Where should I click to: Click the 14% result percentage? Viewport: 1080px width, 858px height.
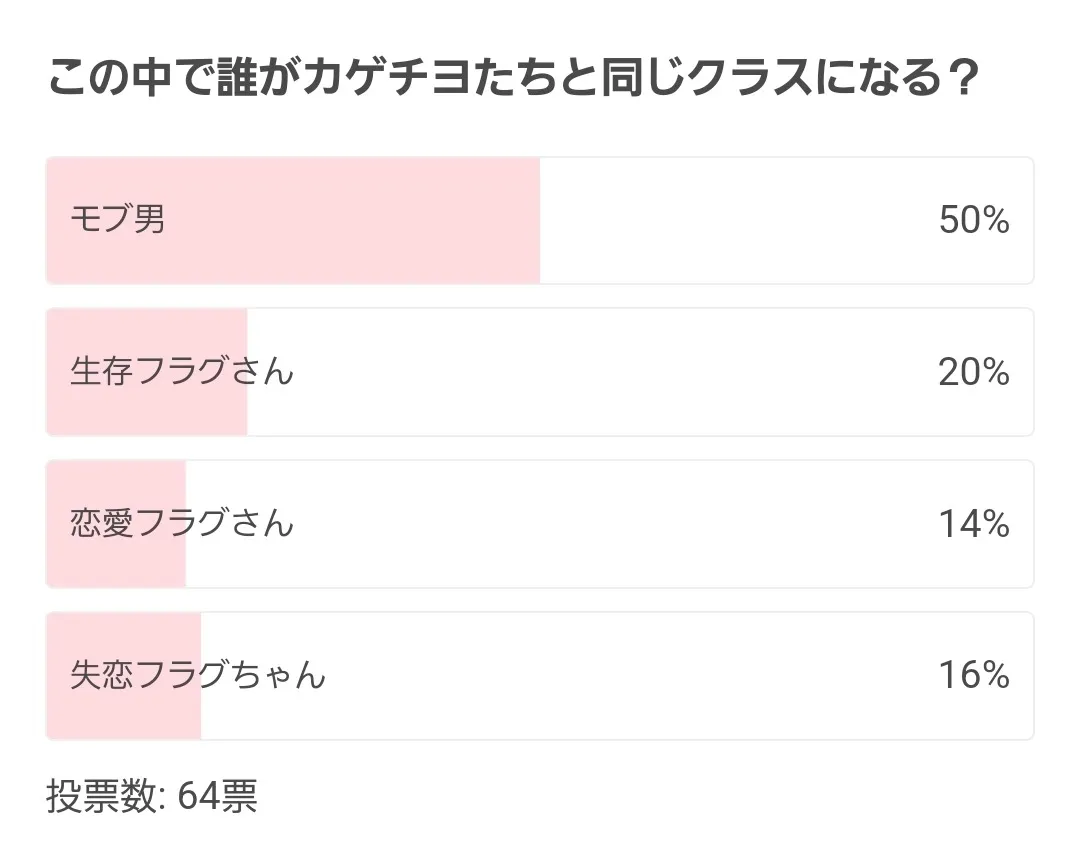(x=973, y=524)
